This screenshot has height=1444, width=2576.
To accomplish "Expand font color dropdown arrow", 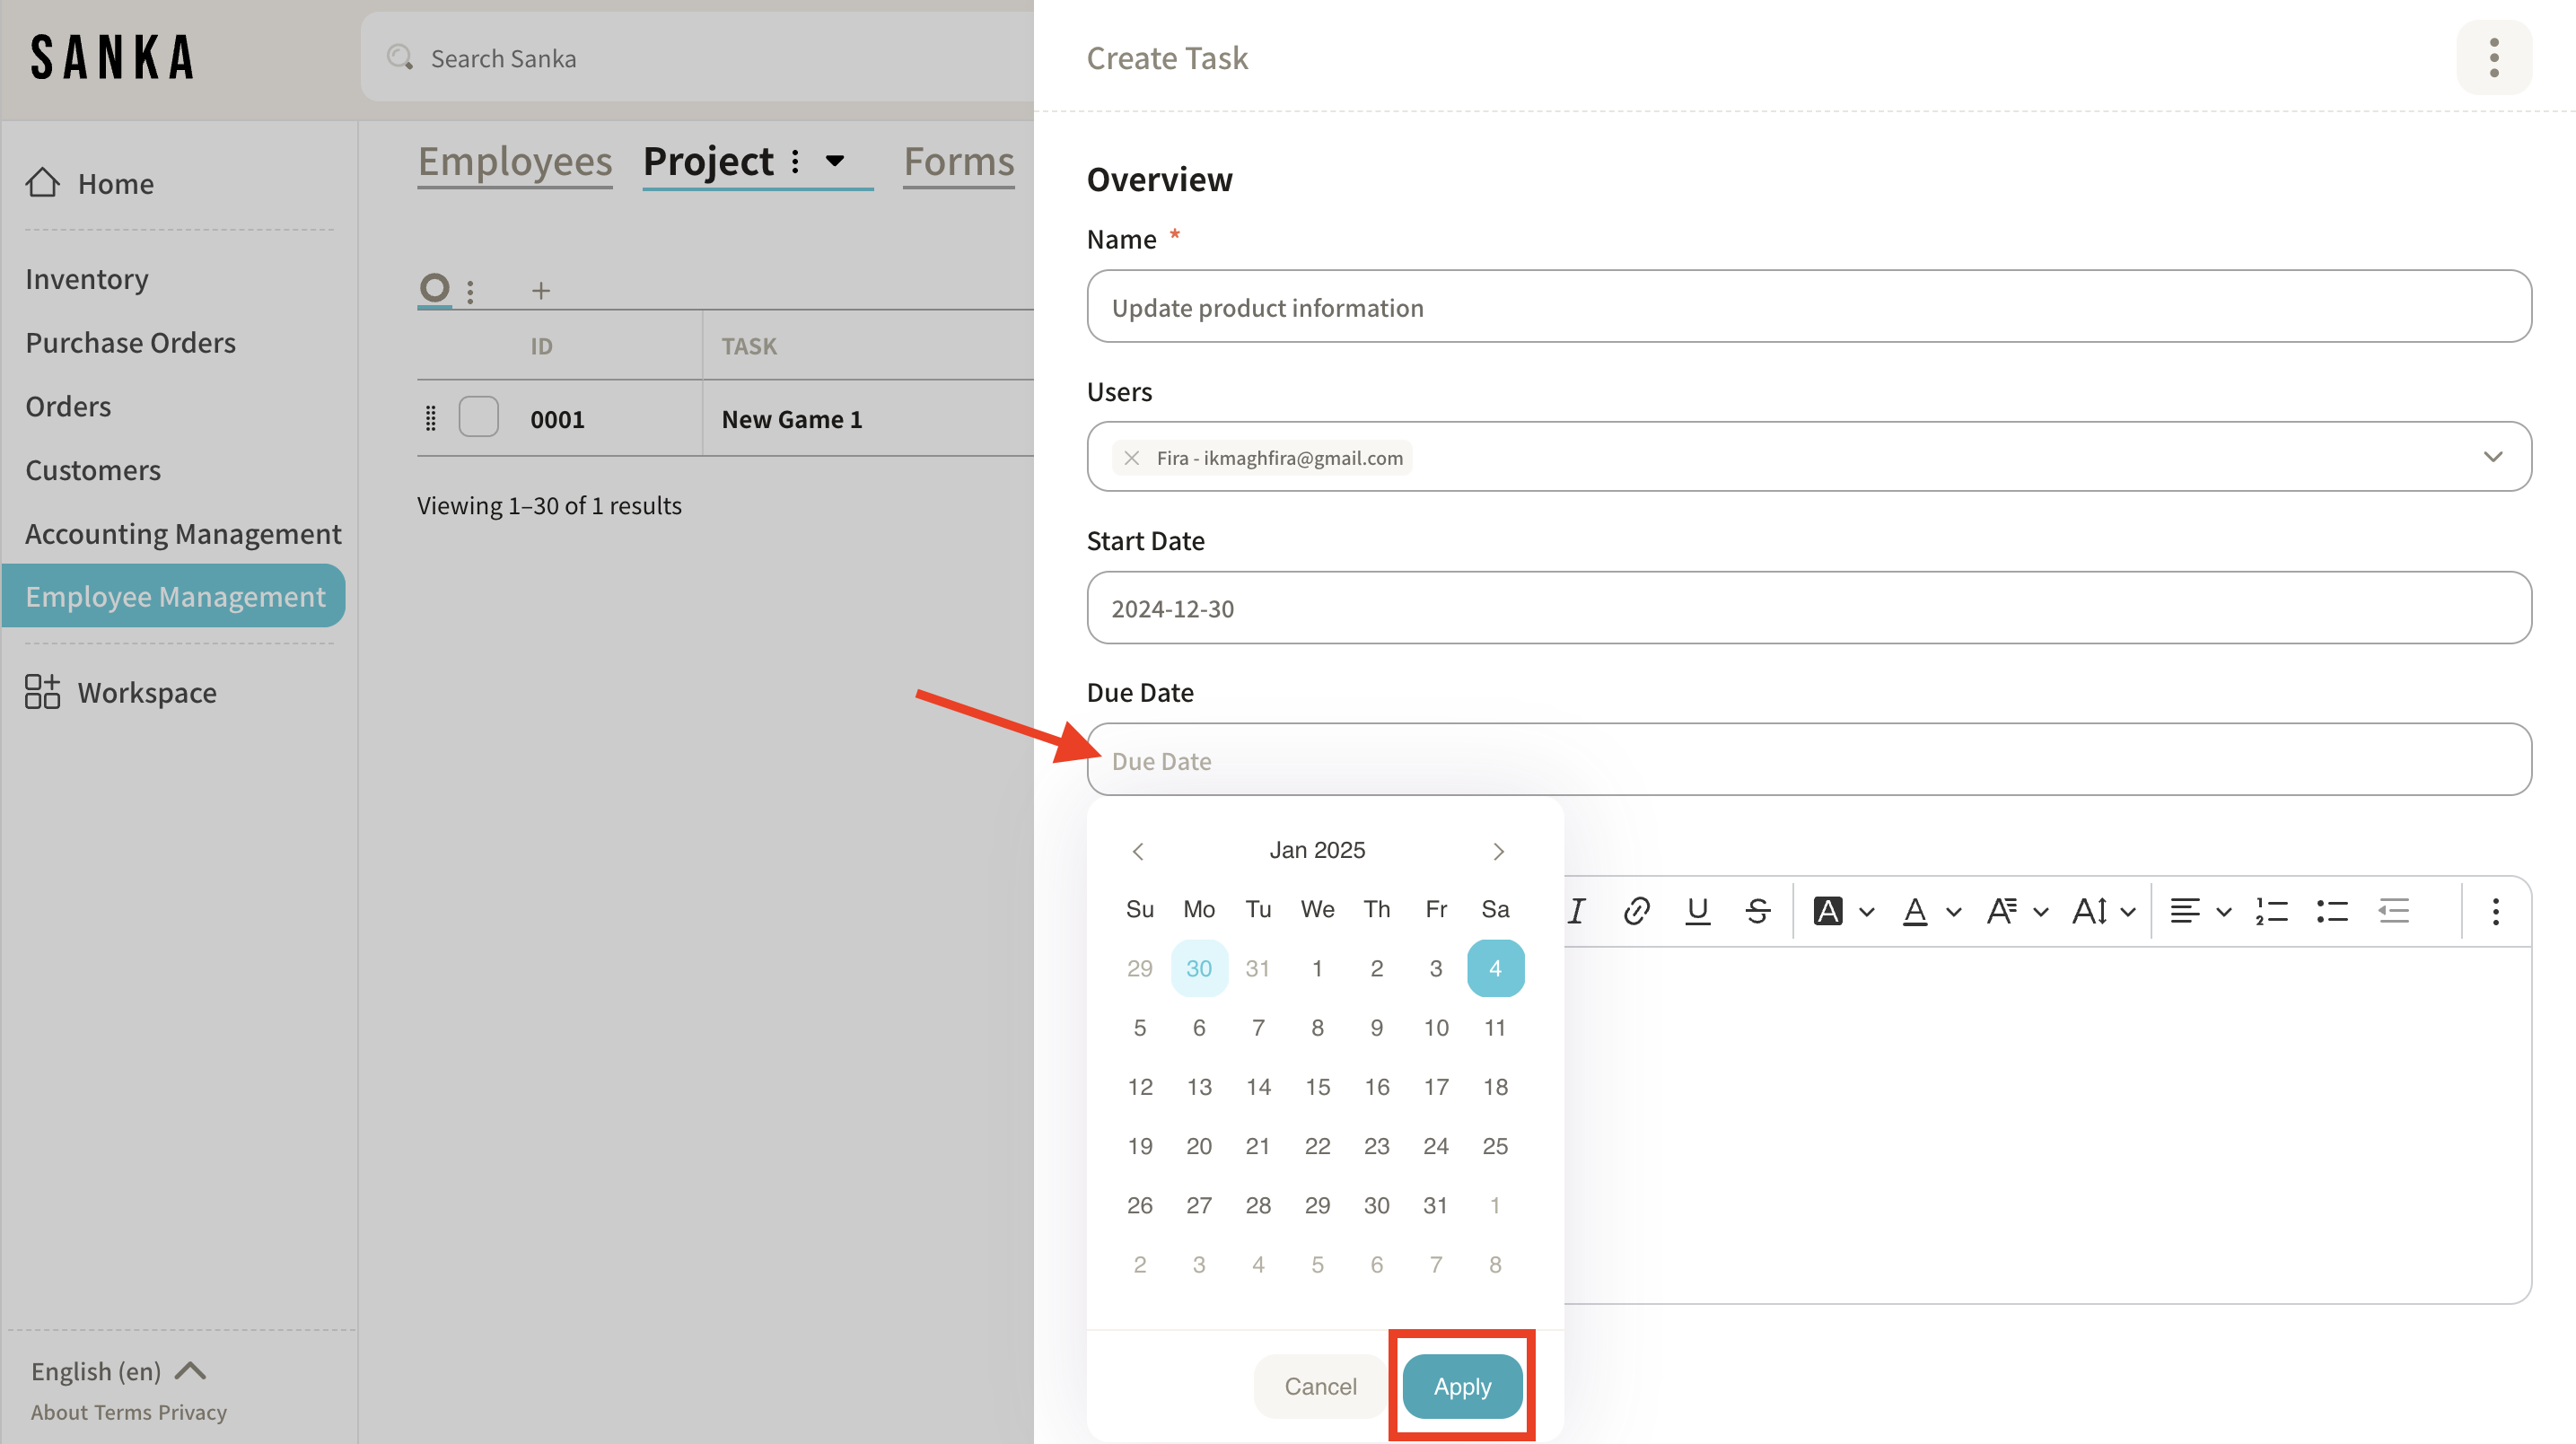I will coord(1953,912).
